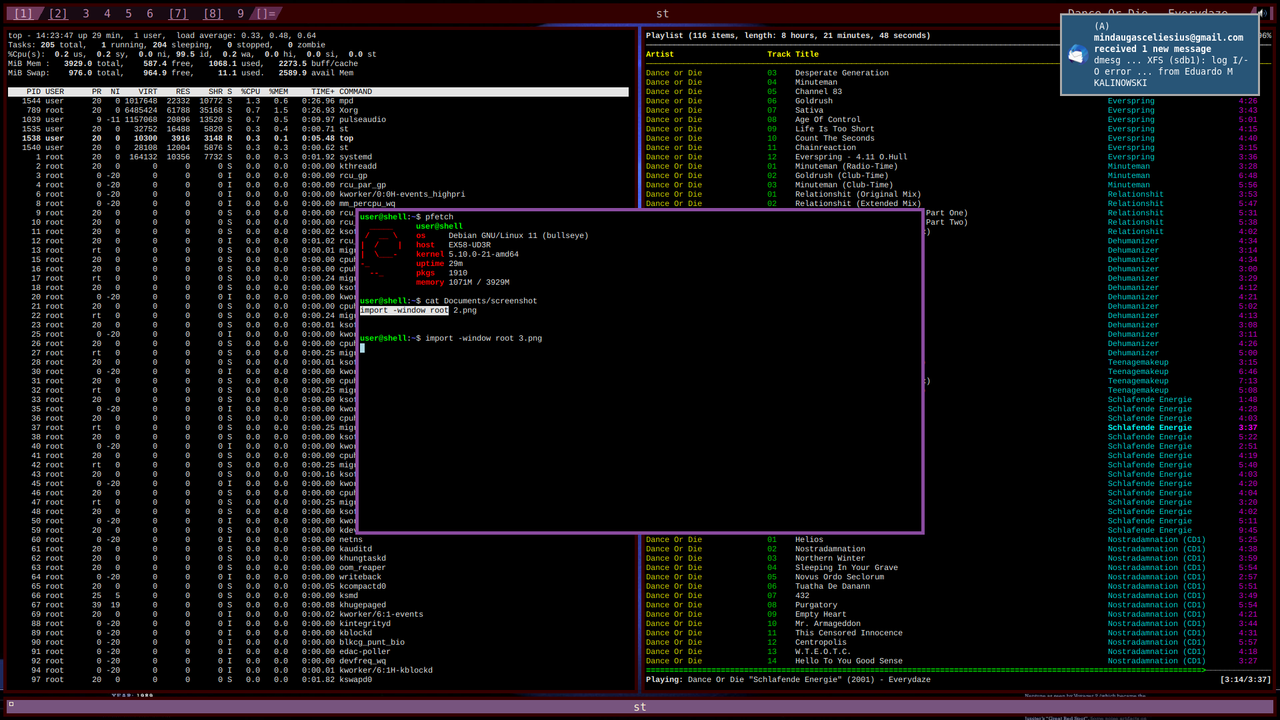Select track 'Northern Winter' in playlist

pos(950,558)
